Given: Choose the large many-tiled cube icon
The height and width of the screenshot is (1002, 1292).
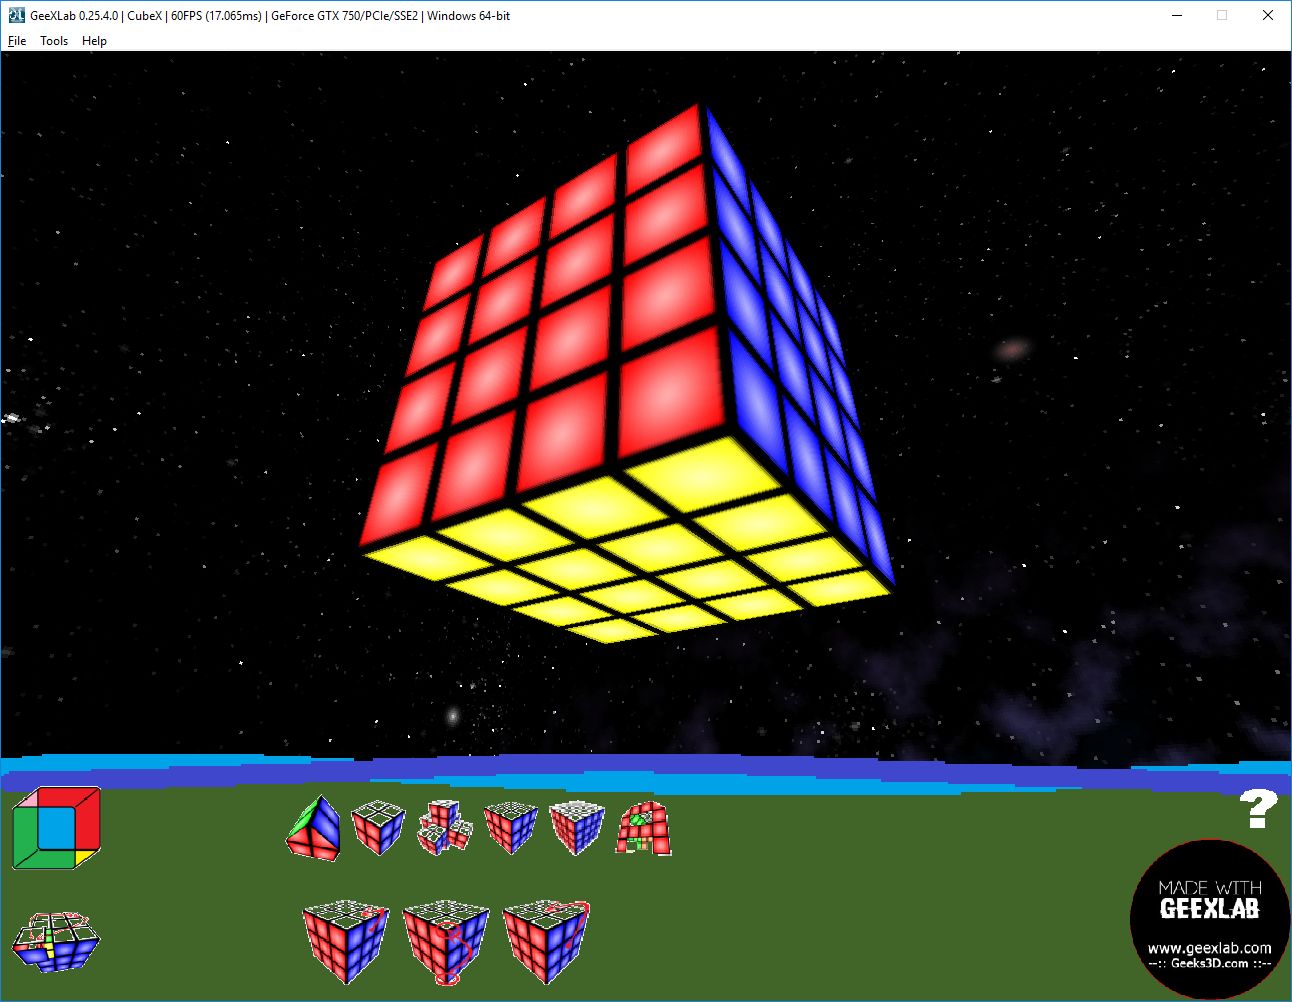Looking at the screenshot, I should pyautogui.click(x=577, y=827).
